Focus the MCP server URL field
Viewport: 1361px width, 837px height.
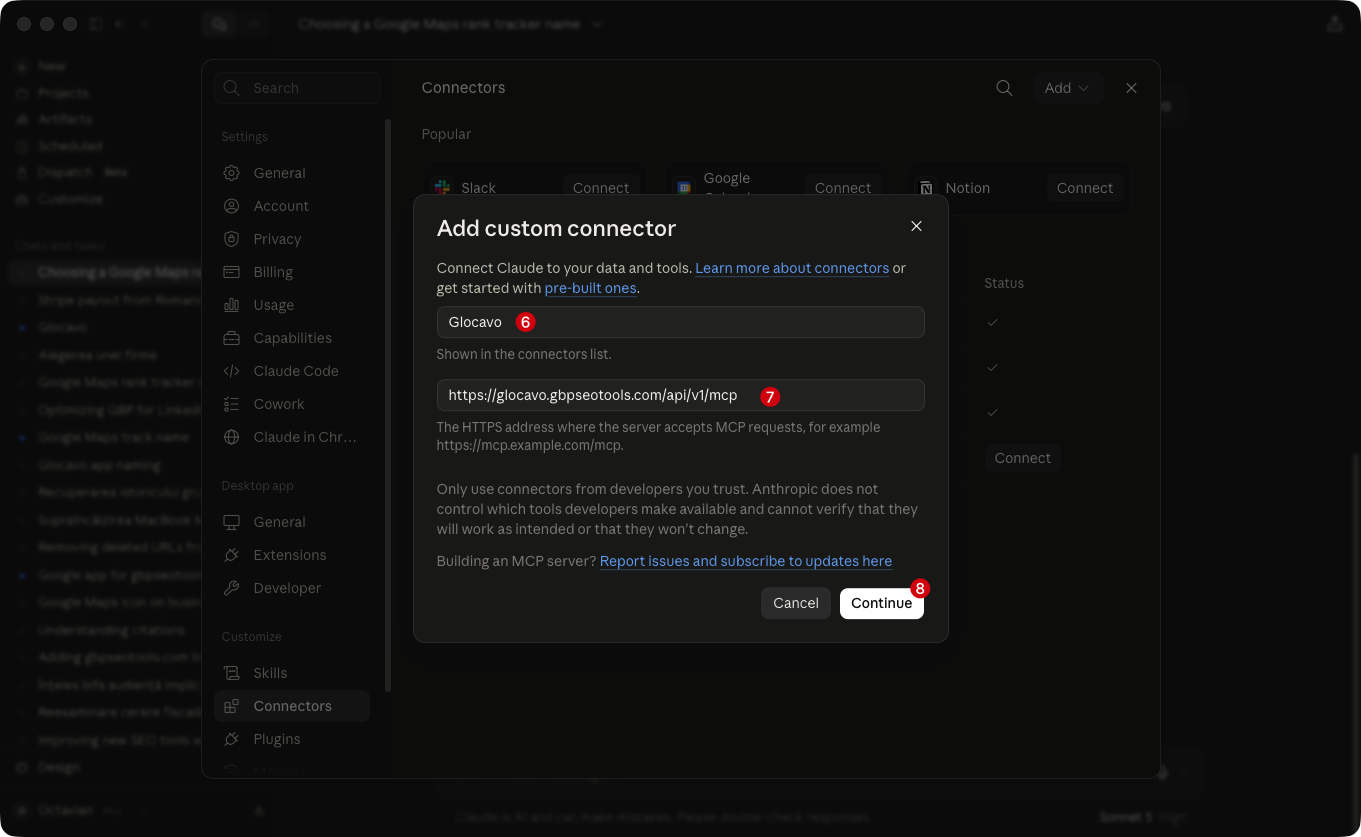click(x=681, y=395)
